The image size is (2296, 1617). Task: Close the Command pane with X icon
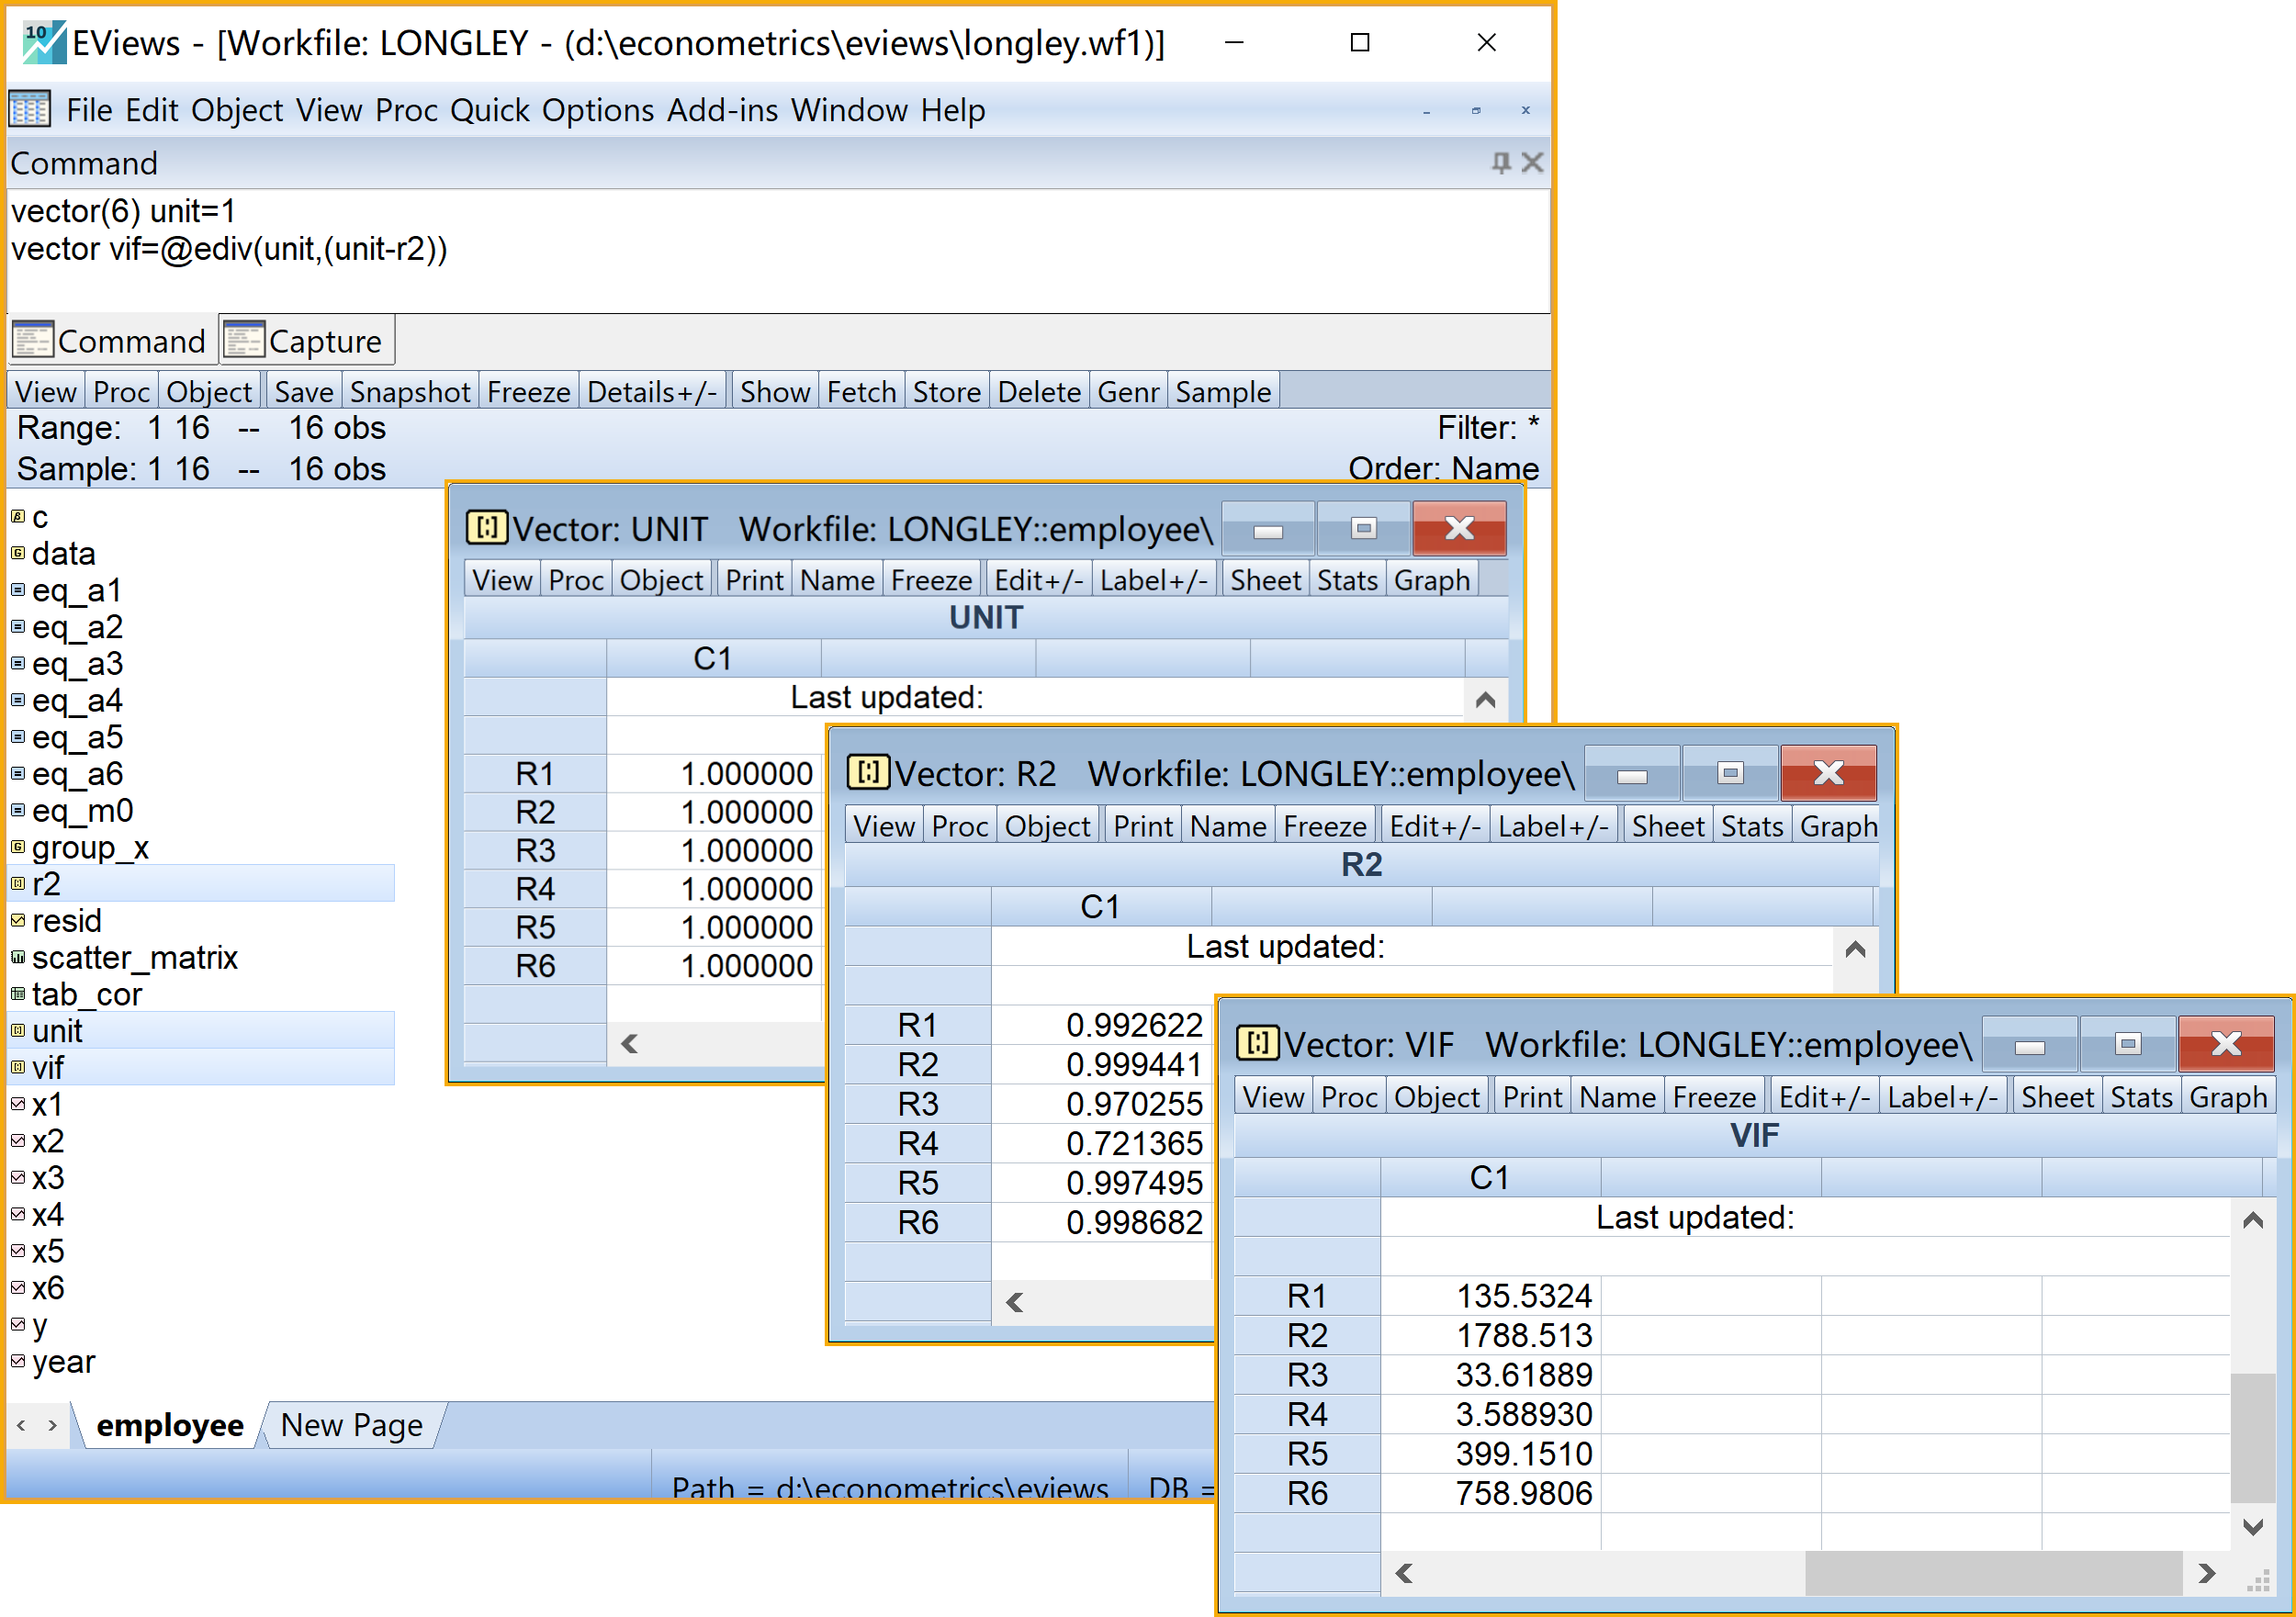1532,162
